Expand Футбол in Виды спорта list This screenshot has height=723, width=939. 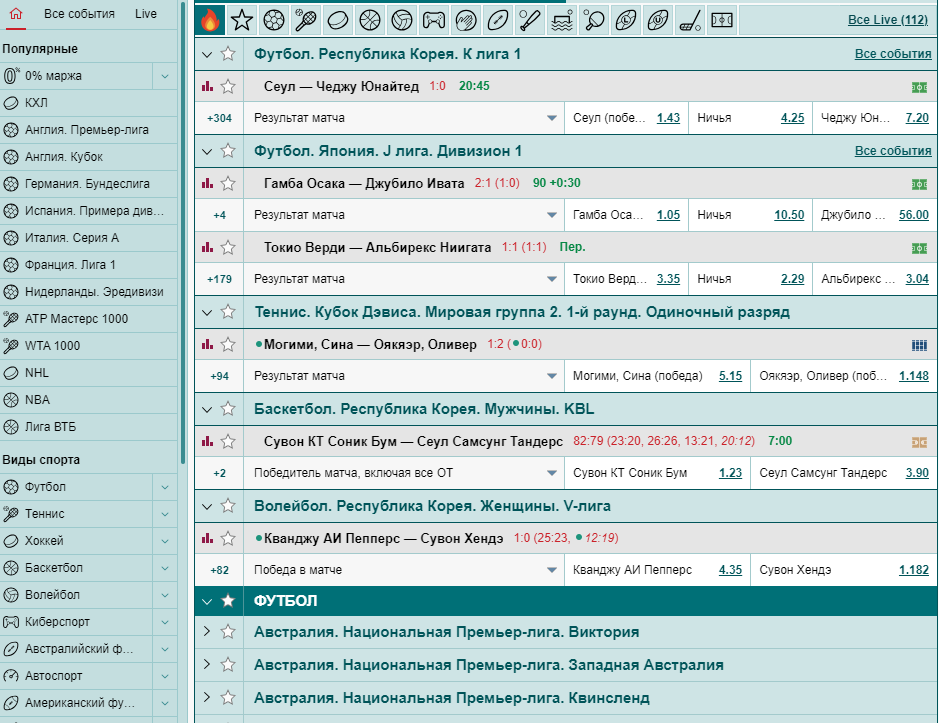165,487
